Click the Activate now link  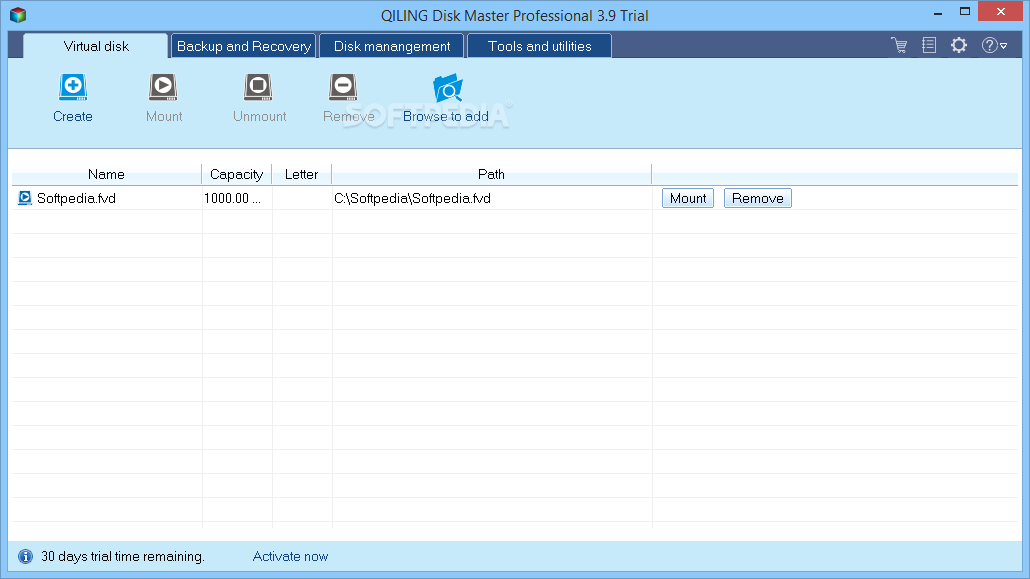coord(290,557)
